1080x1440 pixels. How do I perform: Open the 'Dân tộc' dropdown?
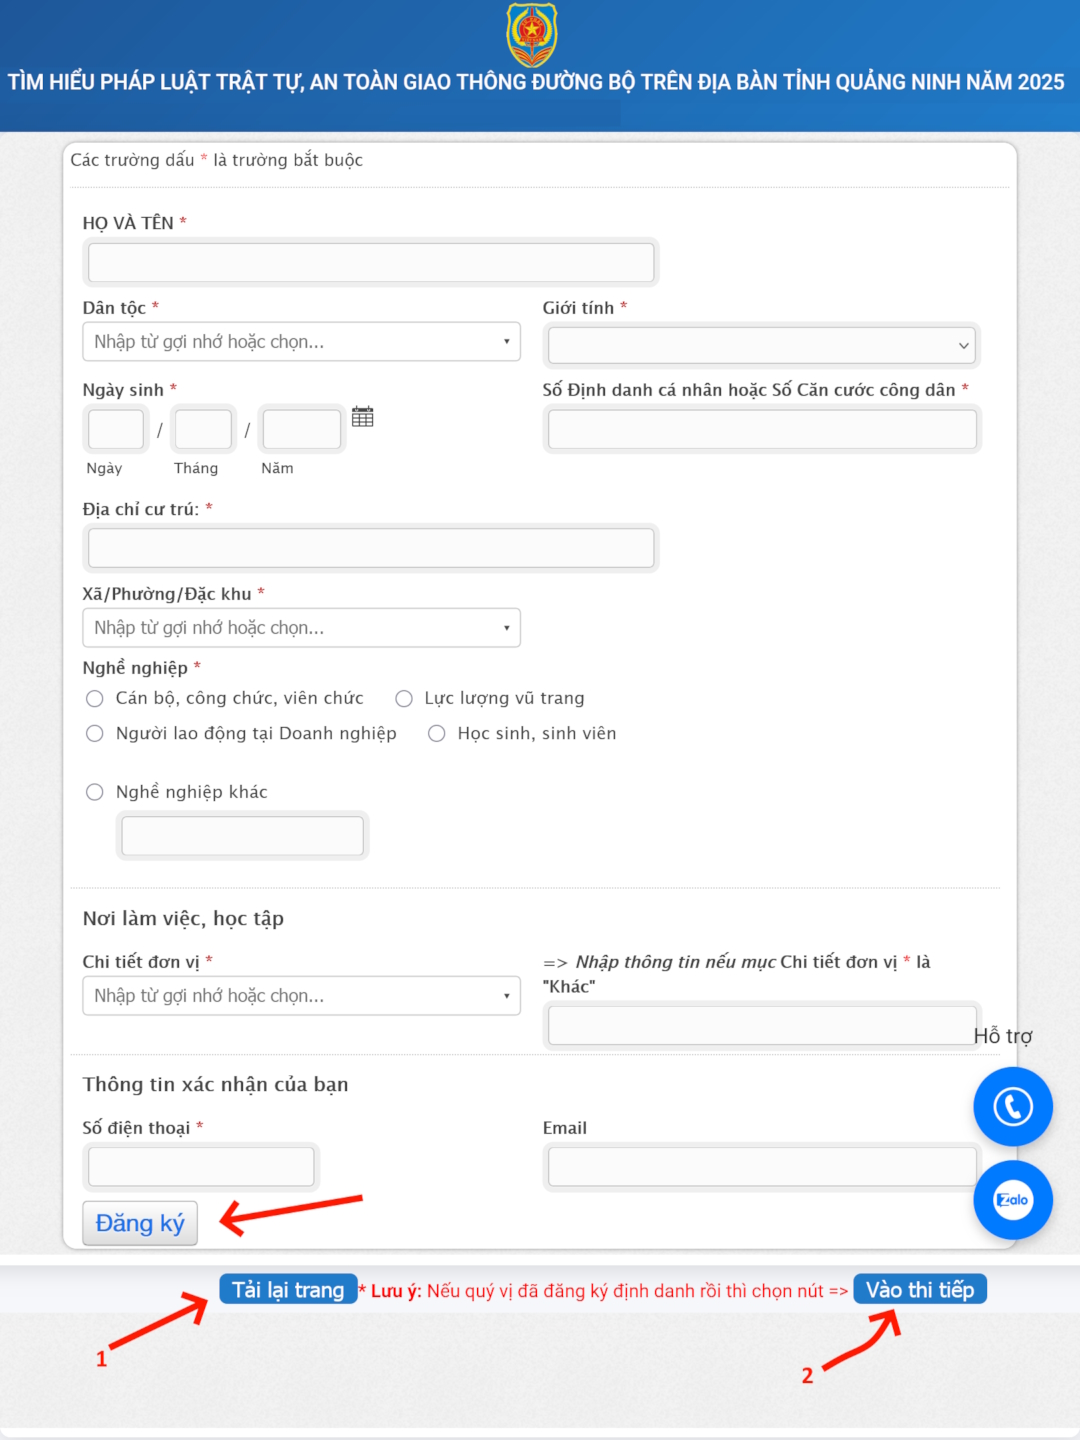[301, 342]
